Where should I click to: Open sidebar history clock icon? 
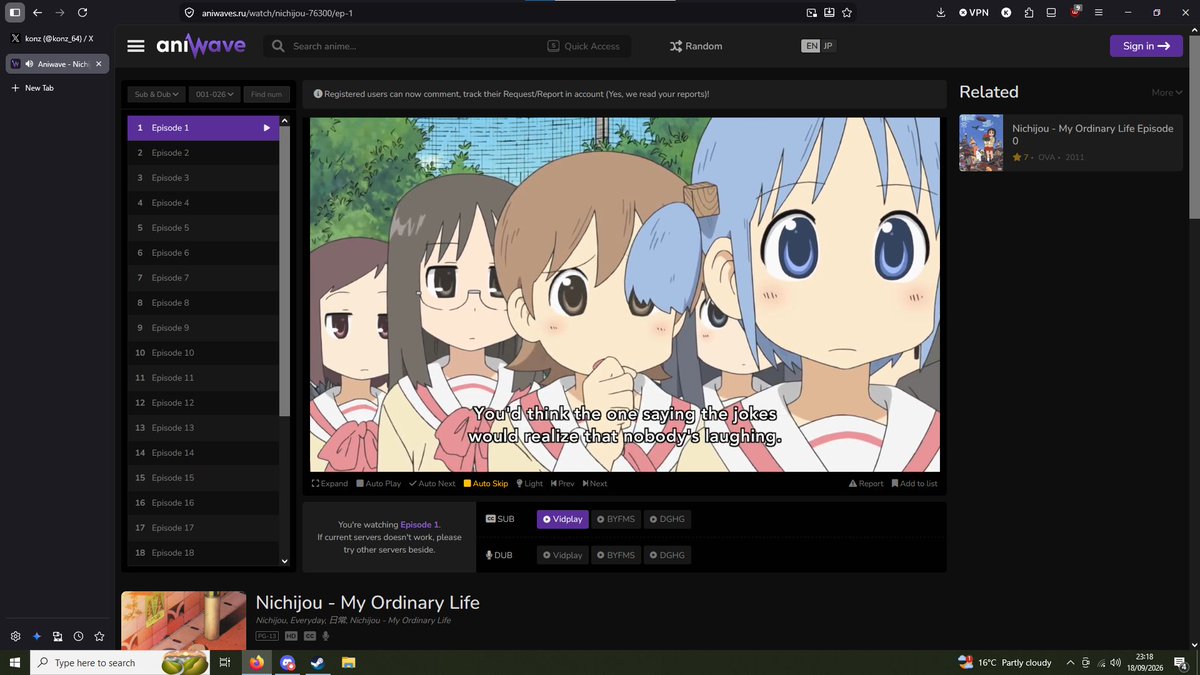pyautogui.click(x=78, y=636)
